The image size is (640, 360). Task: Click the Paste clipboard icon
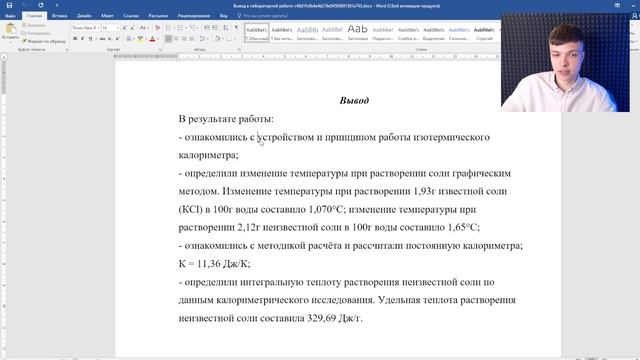(11, 28)
